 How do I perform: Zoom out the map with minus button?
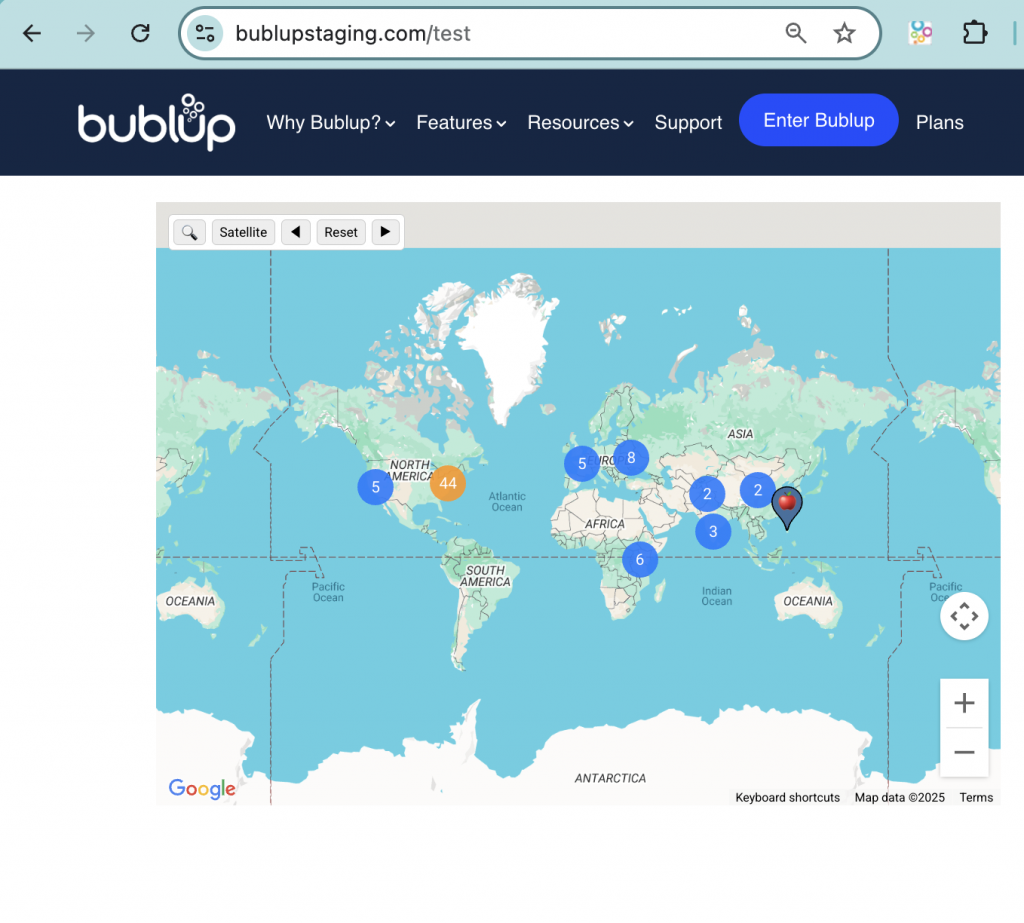coord(964,752)
